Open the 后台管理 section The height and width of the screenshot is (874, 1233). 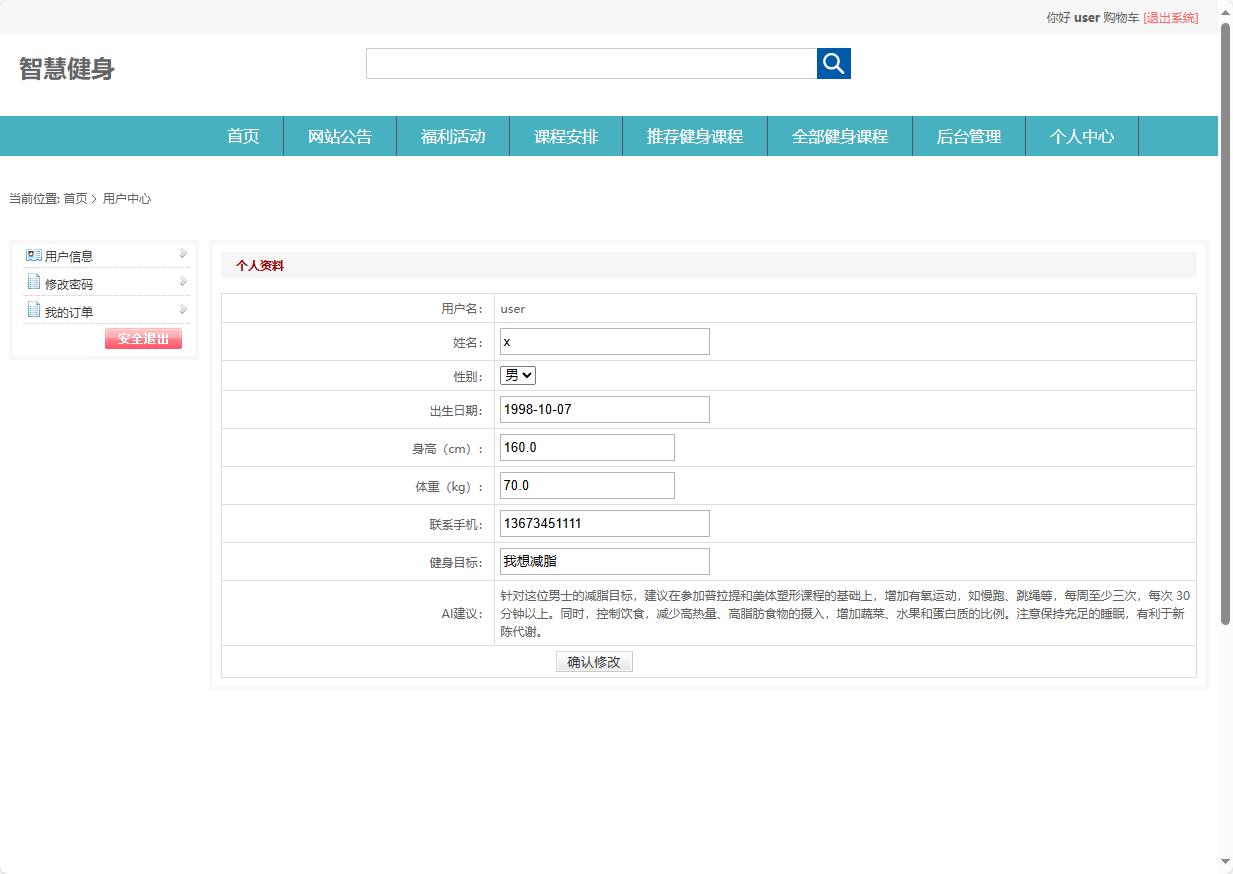[968, 135]
